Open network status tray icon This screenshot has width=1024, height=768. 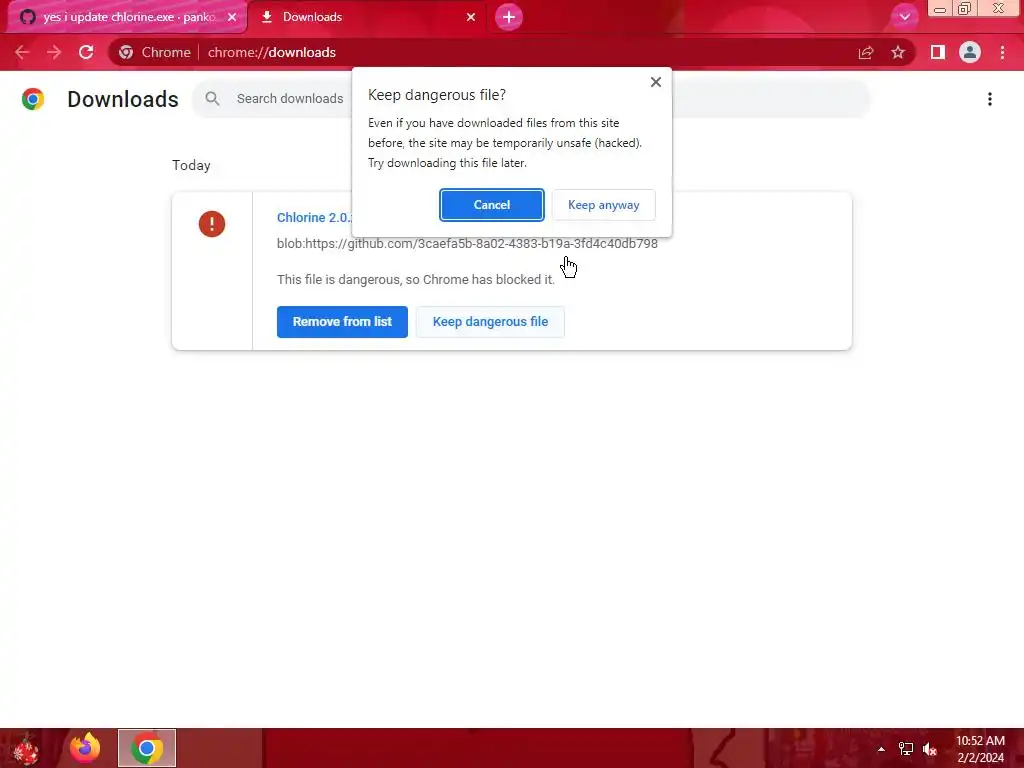coord(906,749)
